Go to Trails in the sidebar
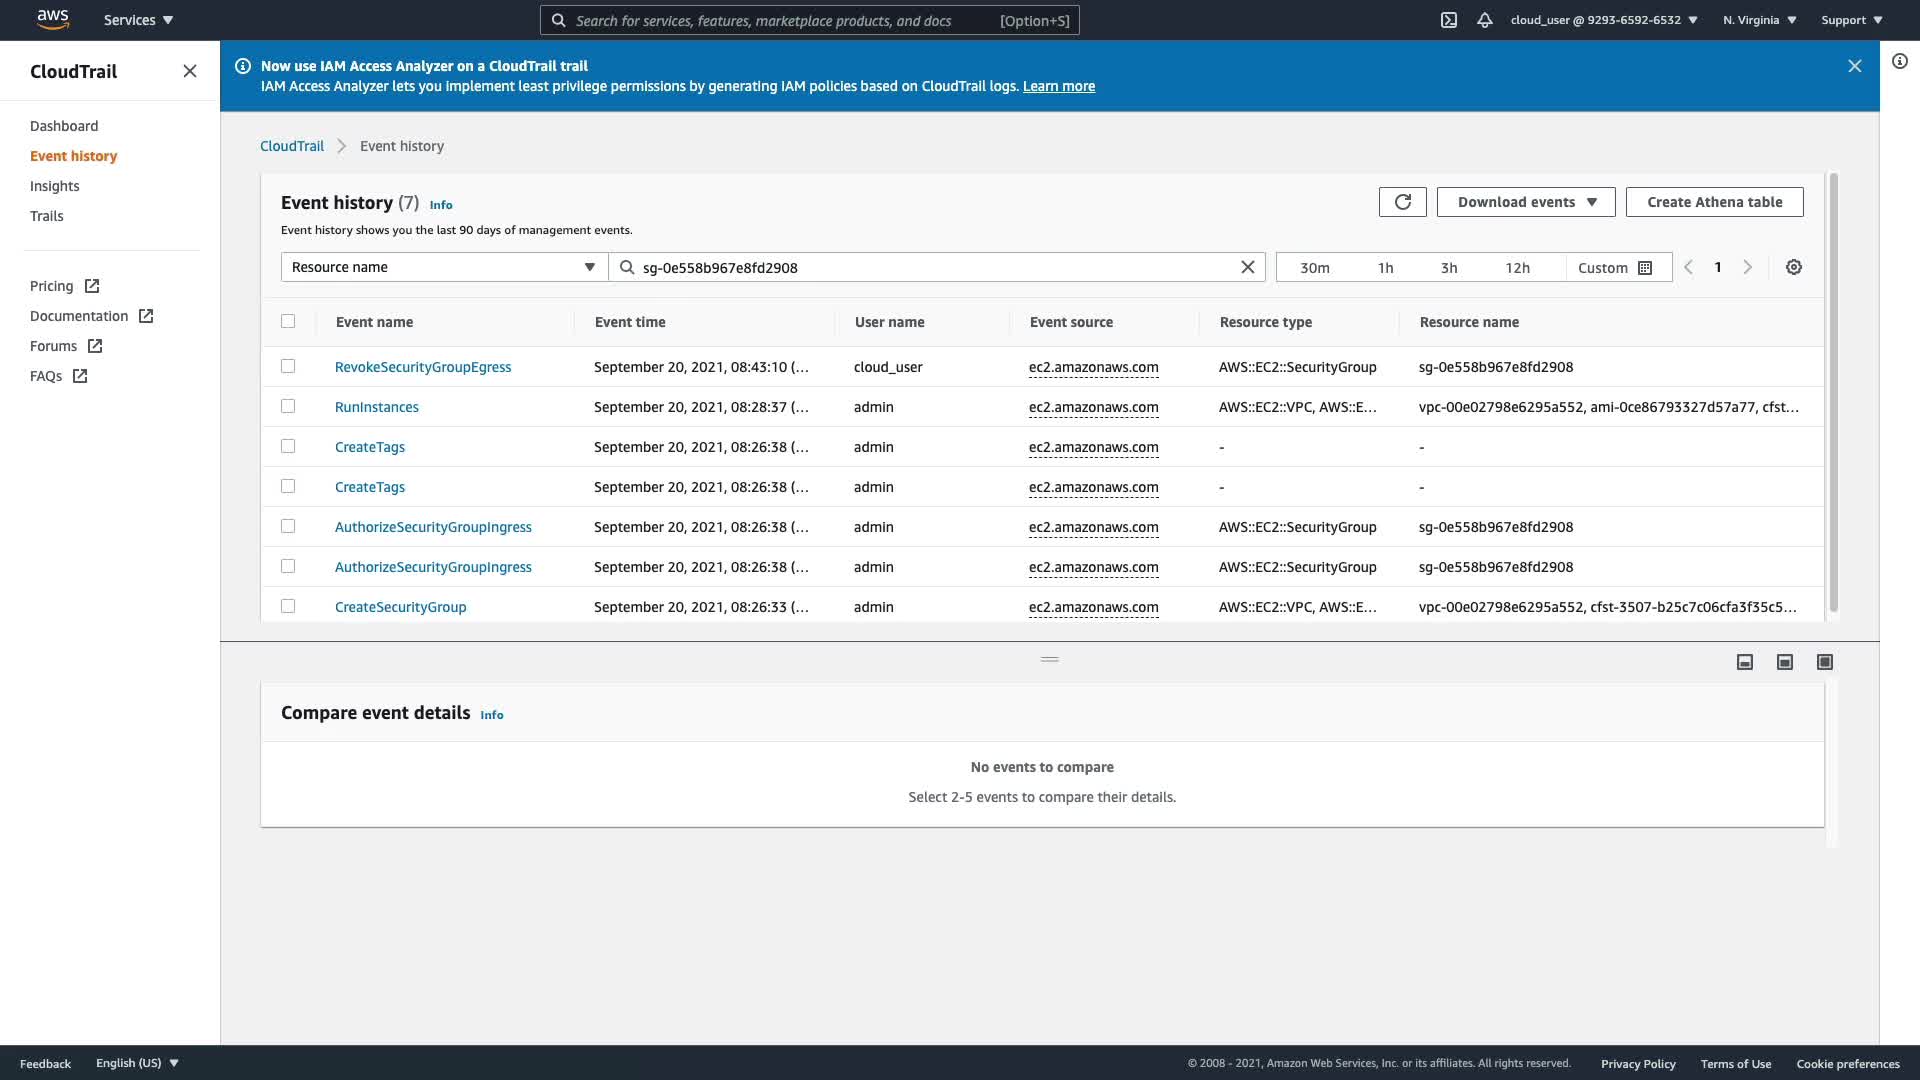1920x1080 pixels. pyautogui.click(x=47, y=216)
